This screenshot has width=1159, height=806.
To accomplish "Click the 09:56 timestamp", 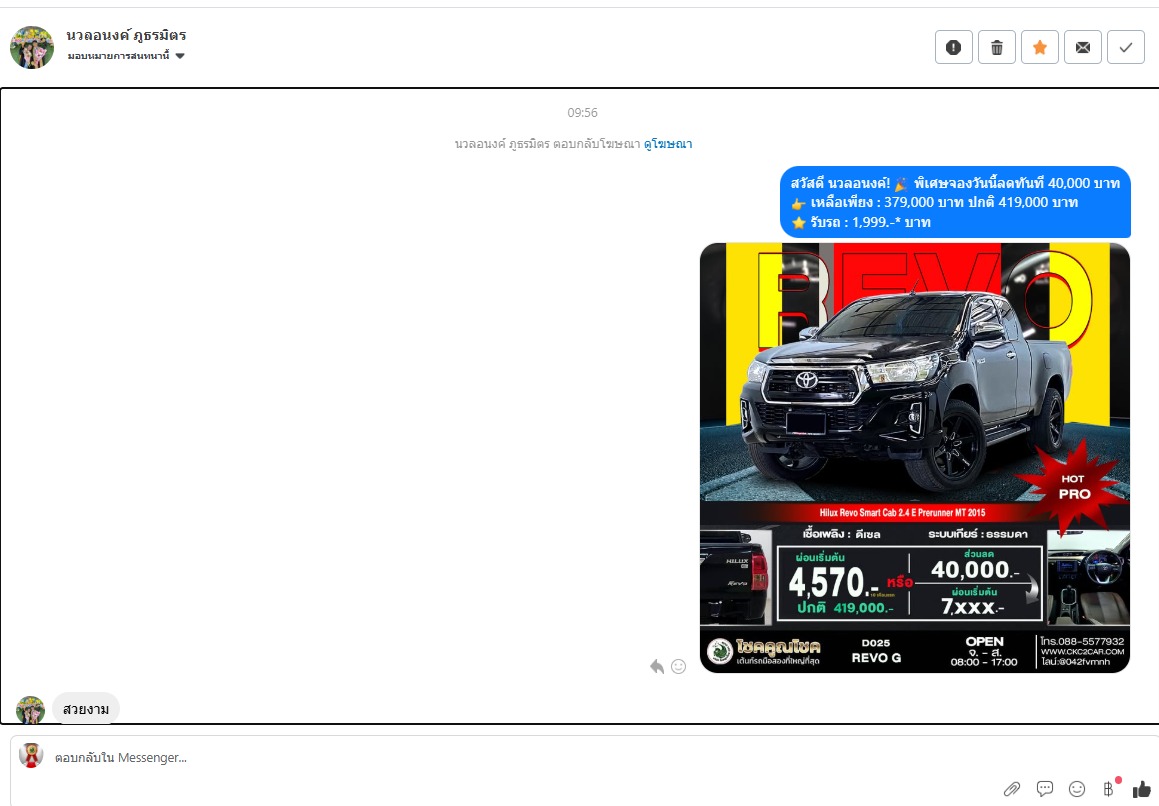I will coord(582,113).
